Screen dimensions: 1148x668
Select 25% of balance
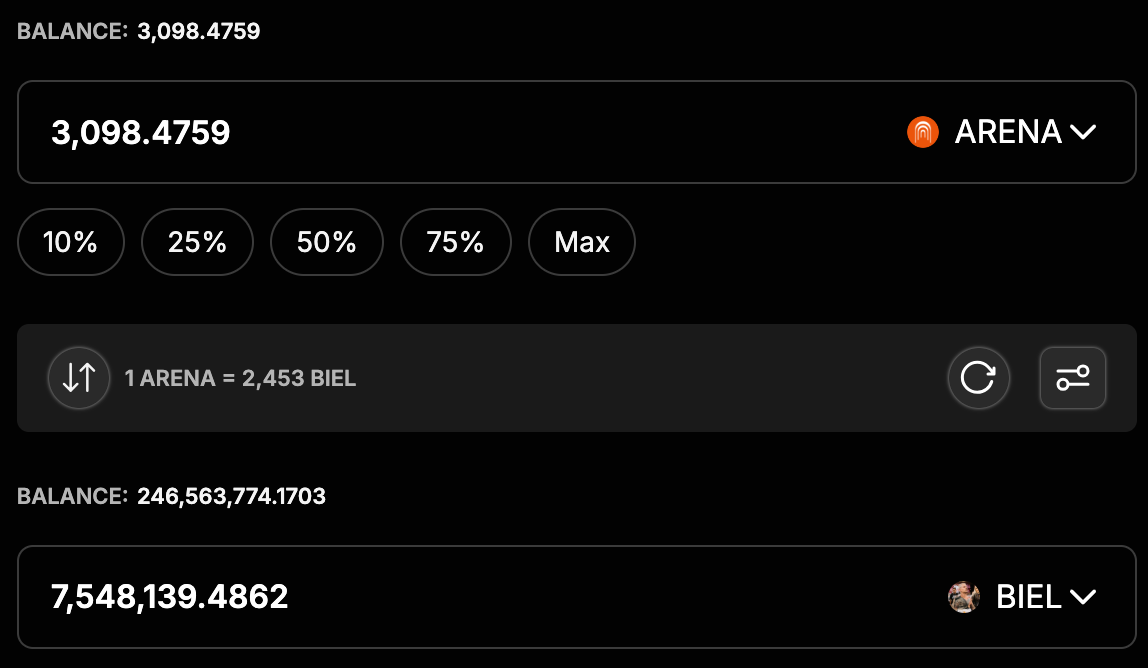(197, 242)
